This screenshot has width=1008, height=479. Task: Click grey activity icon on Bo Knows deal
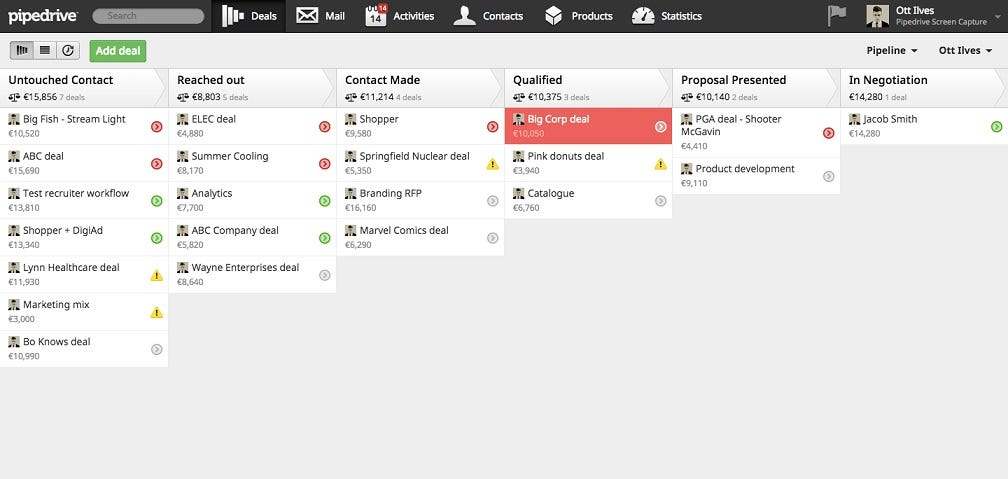coord(156,349)
